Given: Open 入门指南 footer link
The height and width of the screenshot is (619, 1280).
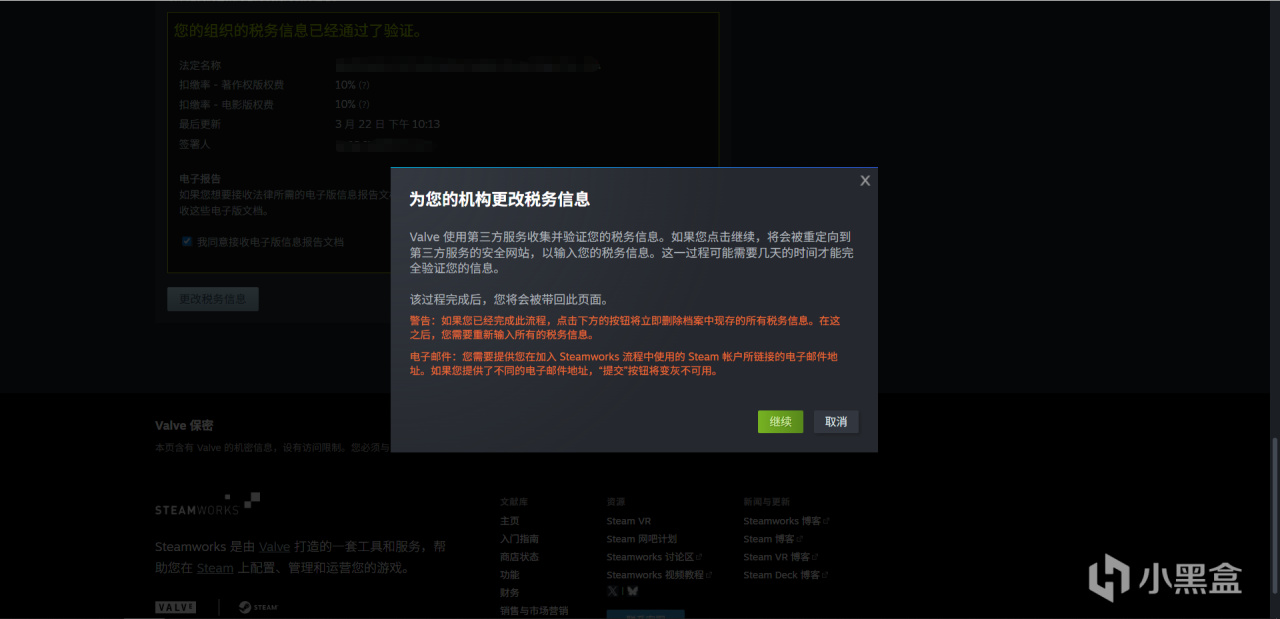Looking at the screenshot, I should tap(519, 539).
